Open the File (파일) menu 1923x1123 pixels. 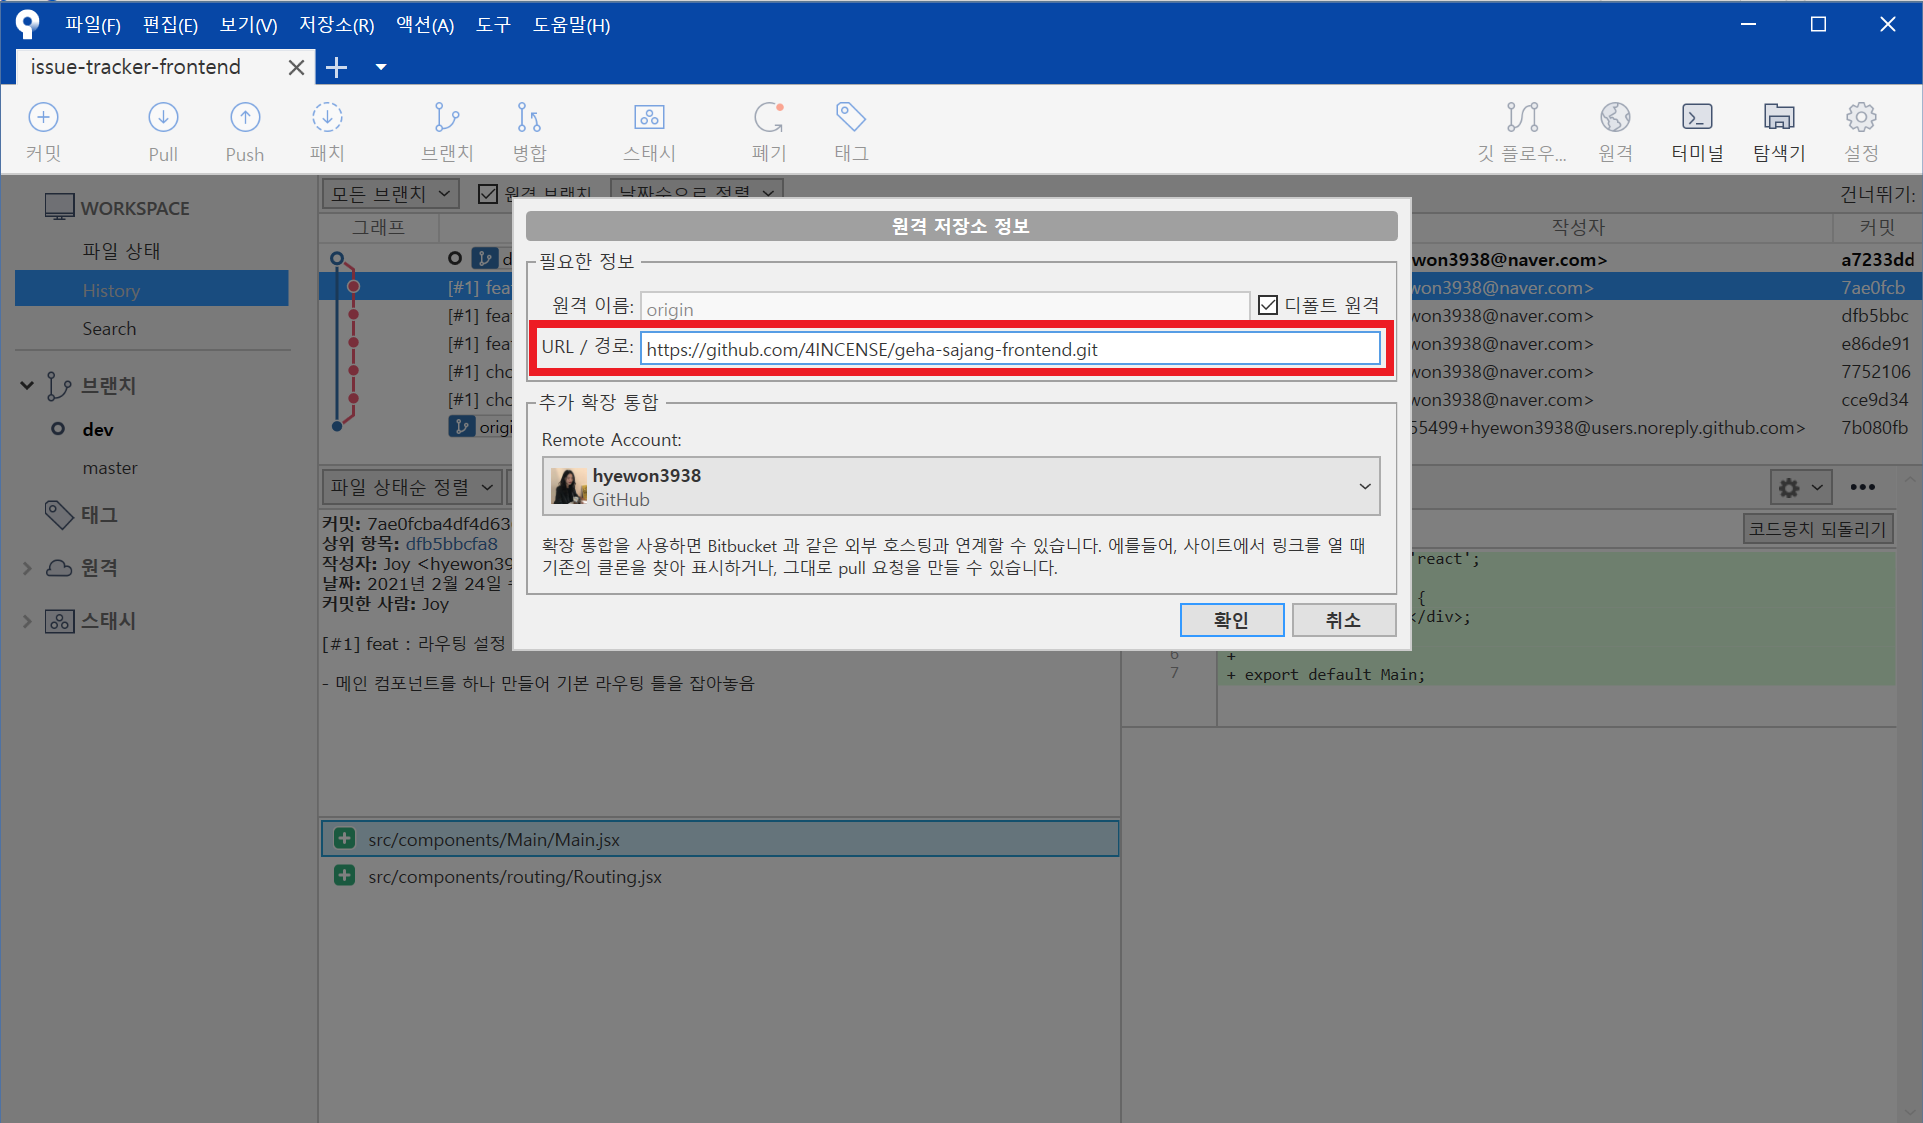pyautogui.click(x=92, y=25)
